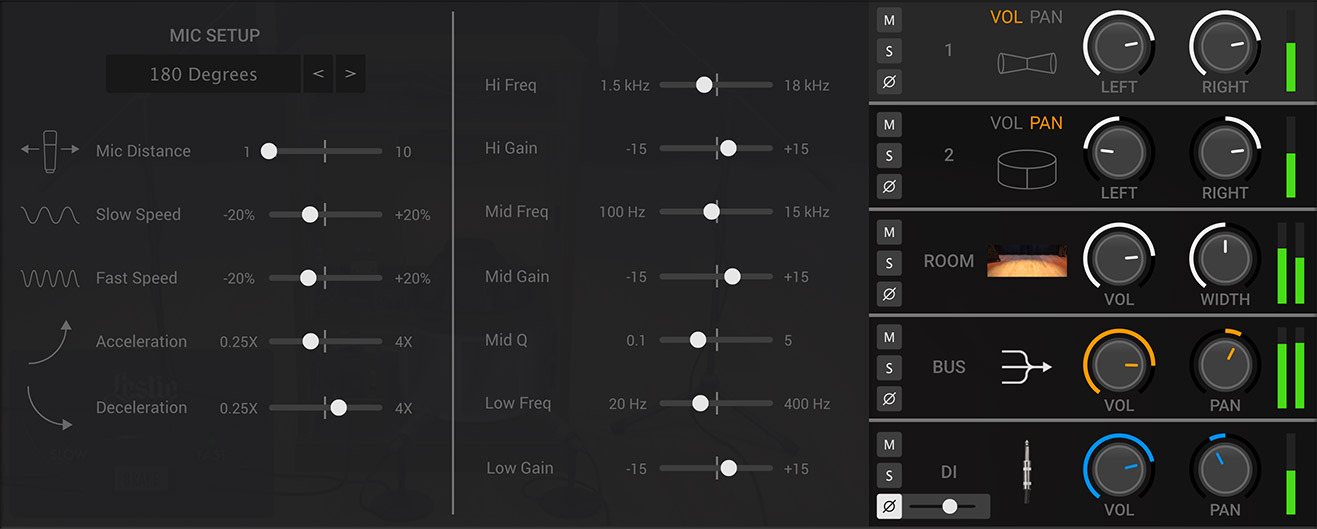1317x529 pixels.
Task: Switch channel 2 to VOL mode
Action: coord(1006,123)
